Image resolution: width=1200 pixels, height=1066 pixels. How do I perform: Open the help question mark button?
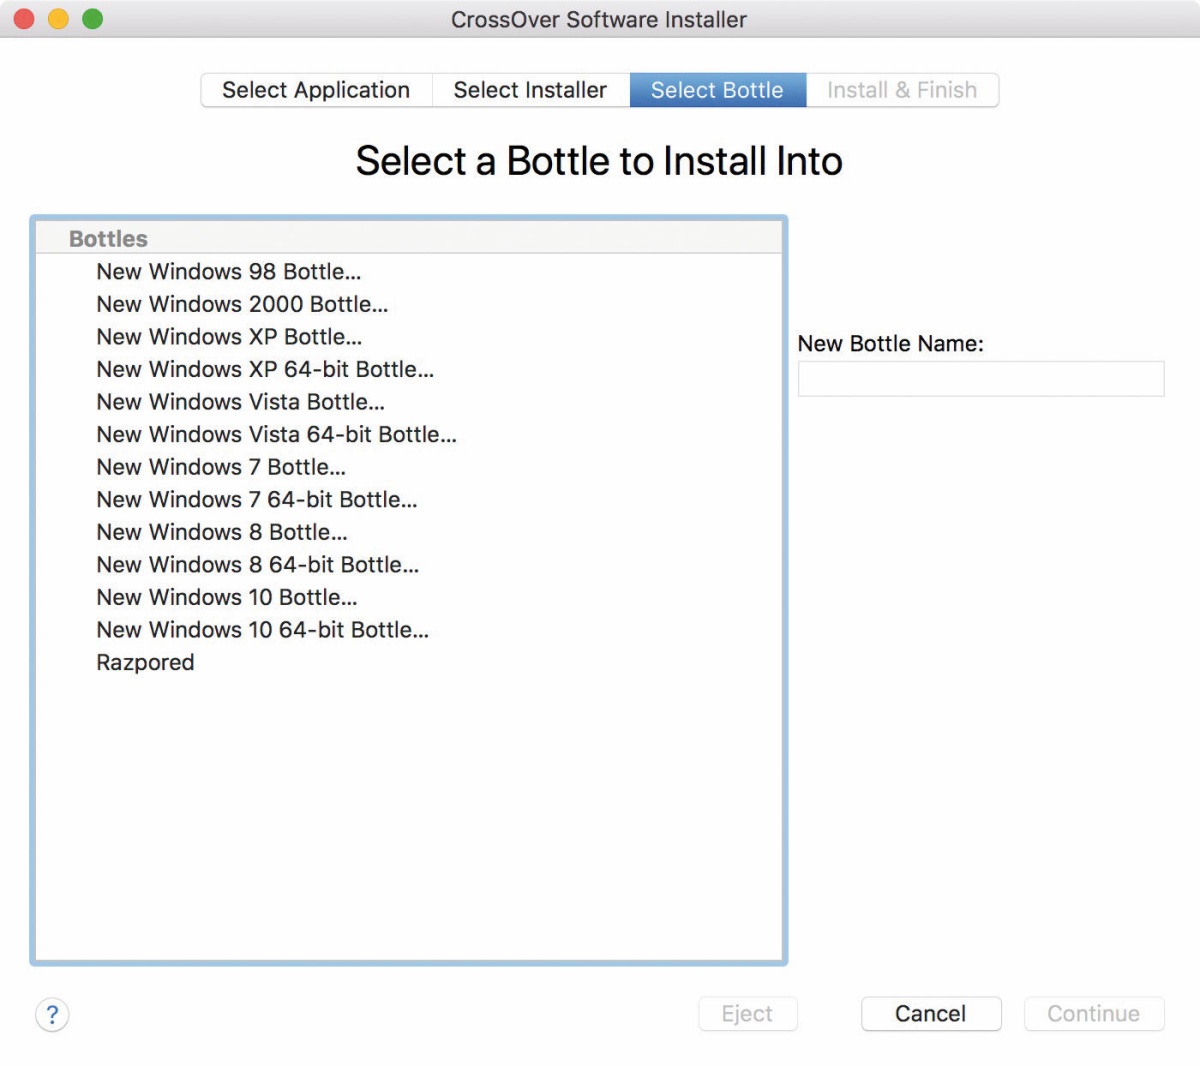[x=52, y=1014]
